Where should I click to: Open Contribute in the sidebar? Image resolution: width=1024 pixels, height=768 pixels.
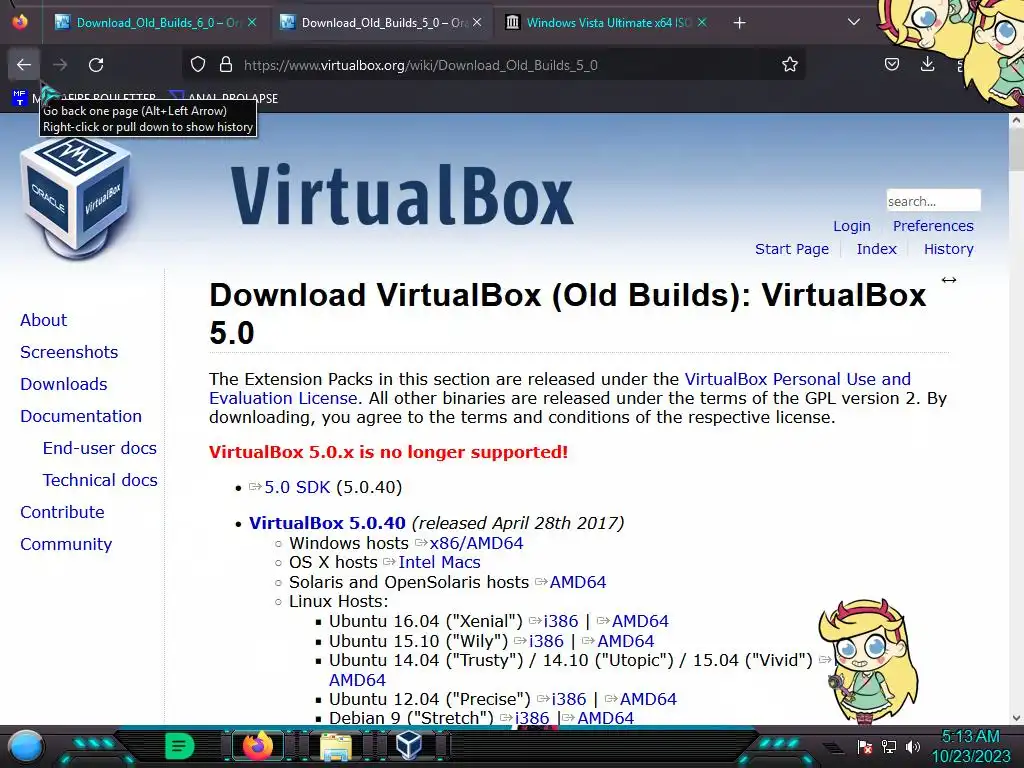point(62,512)
